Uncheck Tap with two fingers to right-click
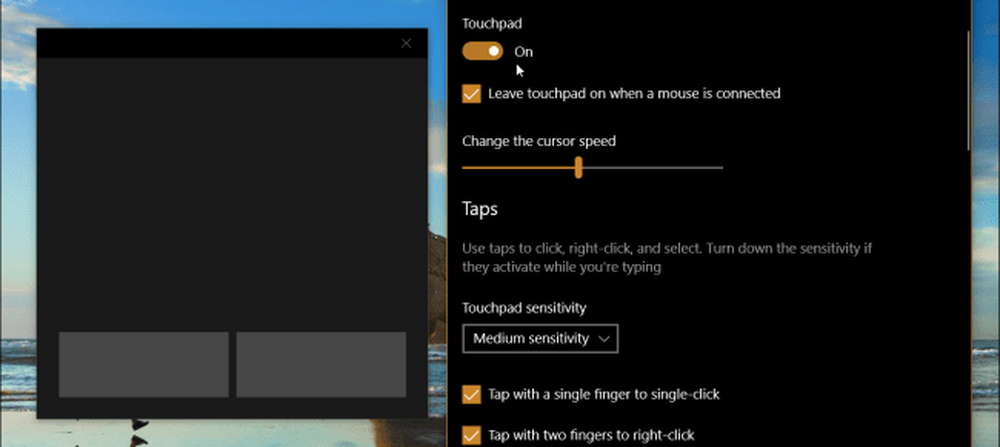This screenshot has width=1000, height=447. (471, 436)
